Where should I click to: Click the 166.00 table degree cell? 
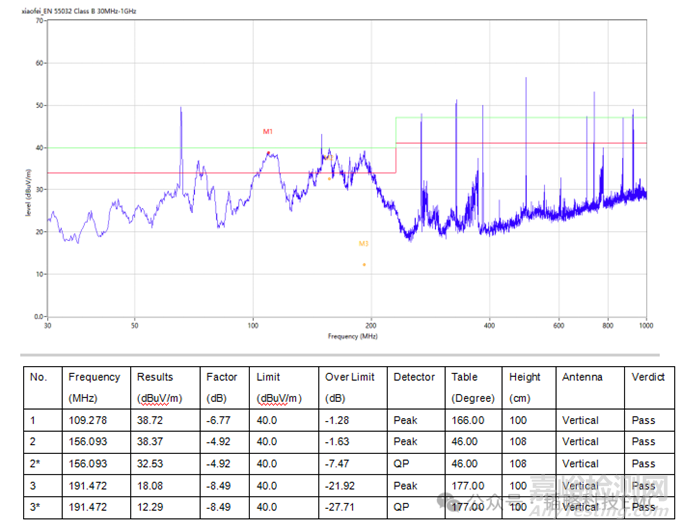(x=467, y=420)
